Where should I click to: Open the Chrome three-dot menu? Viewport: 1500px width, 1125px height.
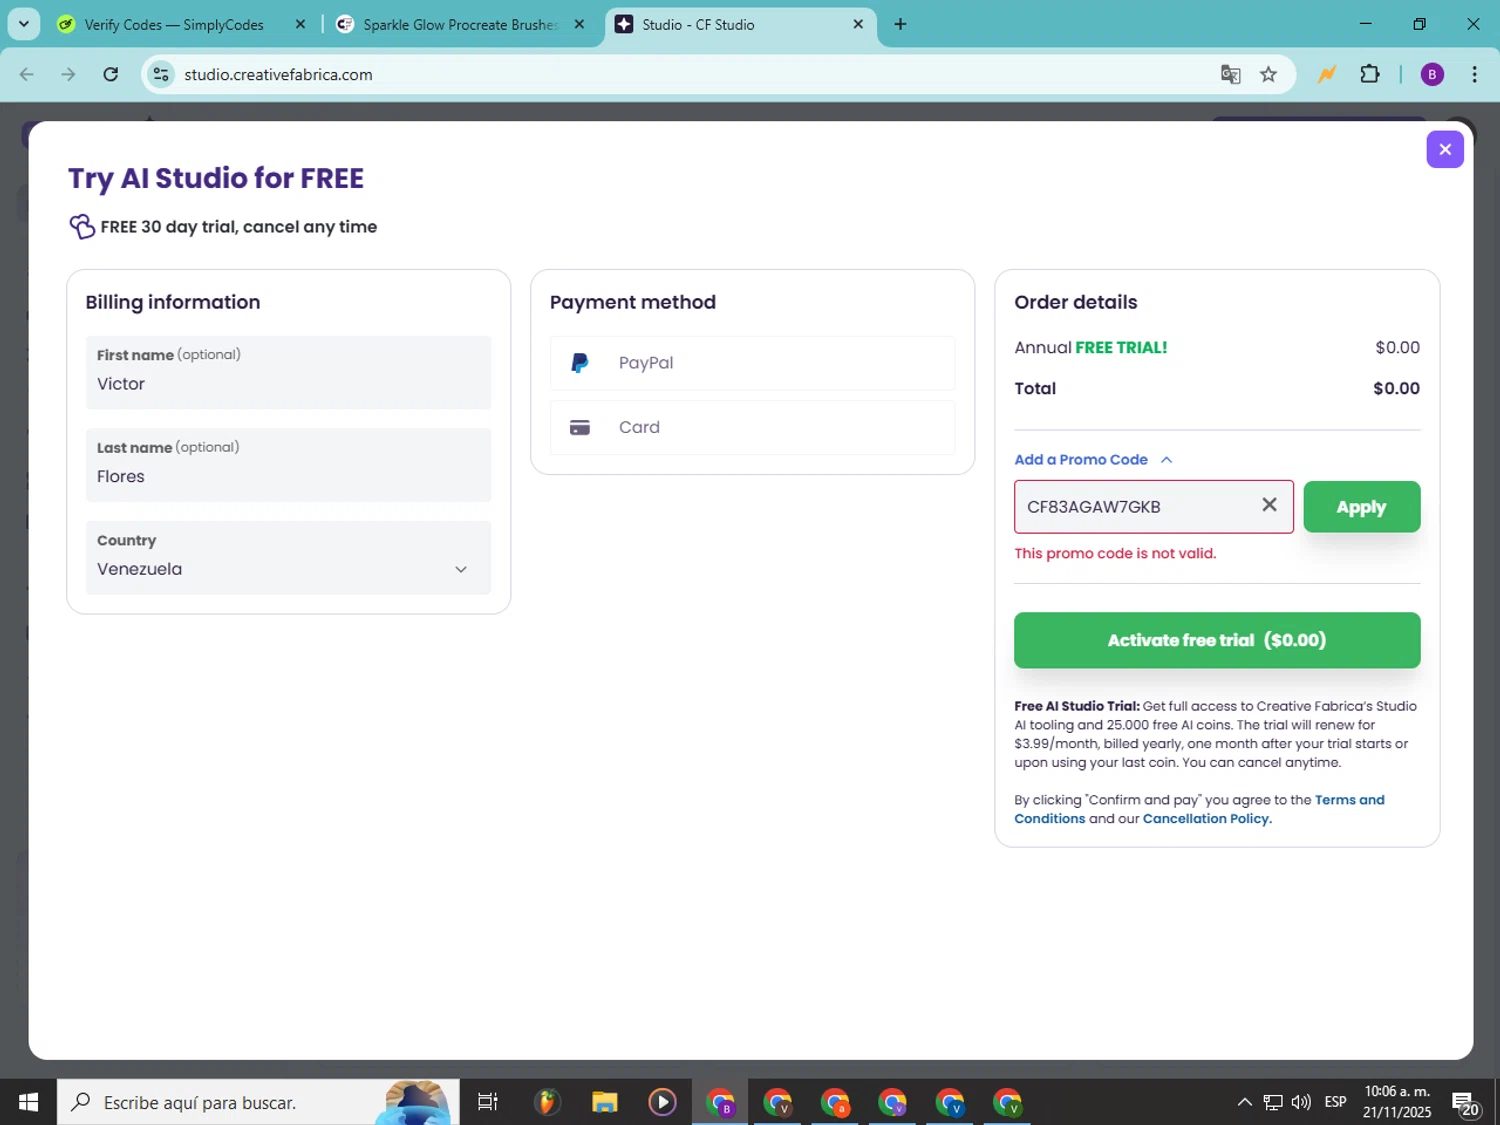click(1475, 74)
